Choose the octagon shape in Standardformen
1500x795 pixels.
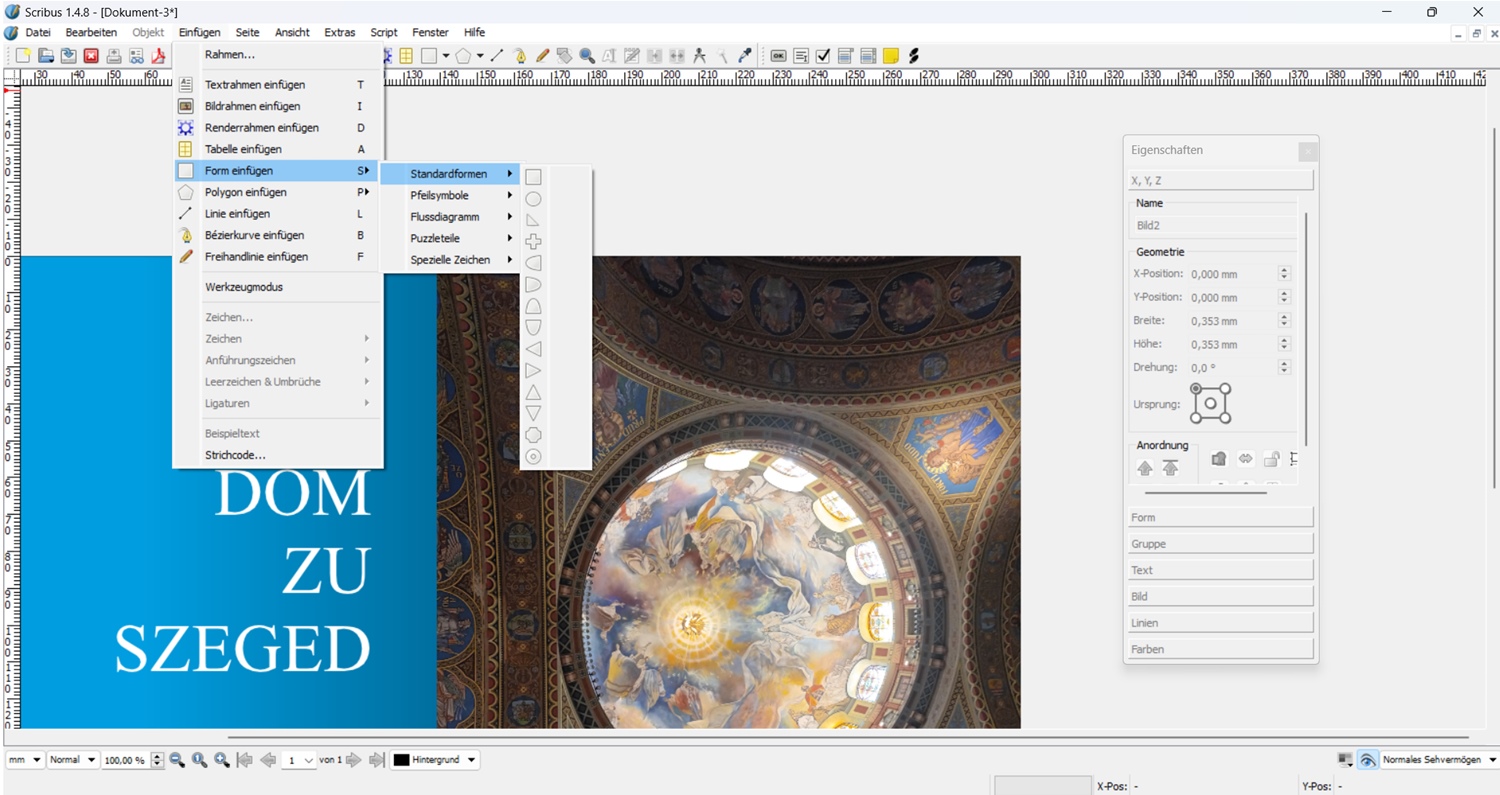pyautogui.click(x=533, y=435)
